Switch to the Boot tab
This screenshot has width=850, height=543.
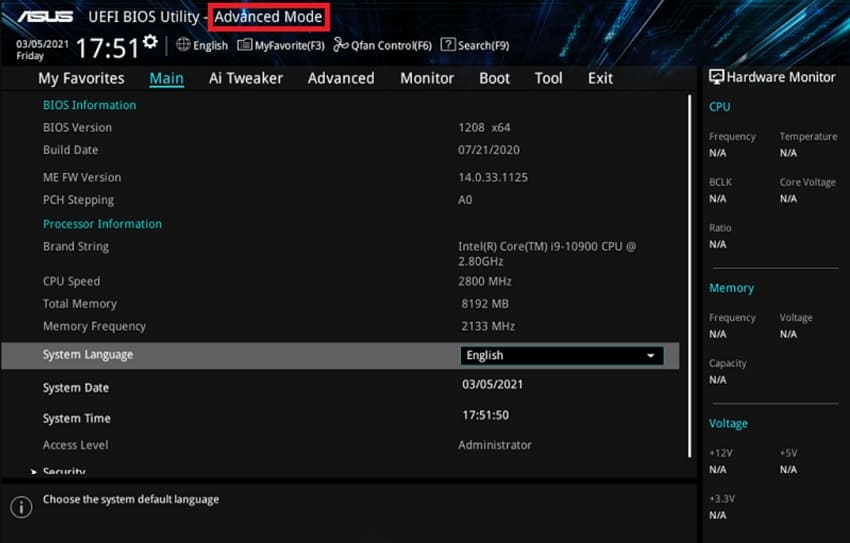pos(494,79)
